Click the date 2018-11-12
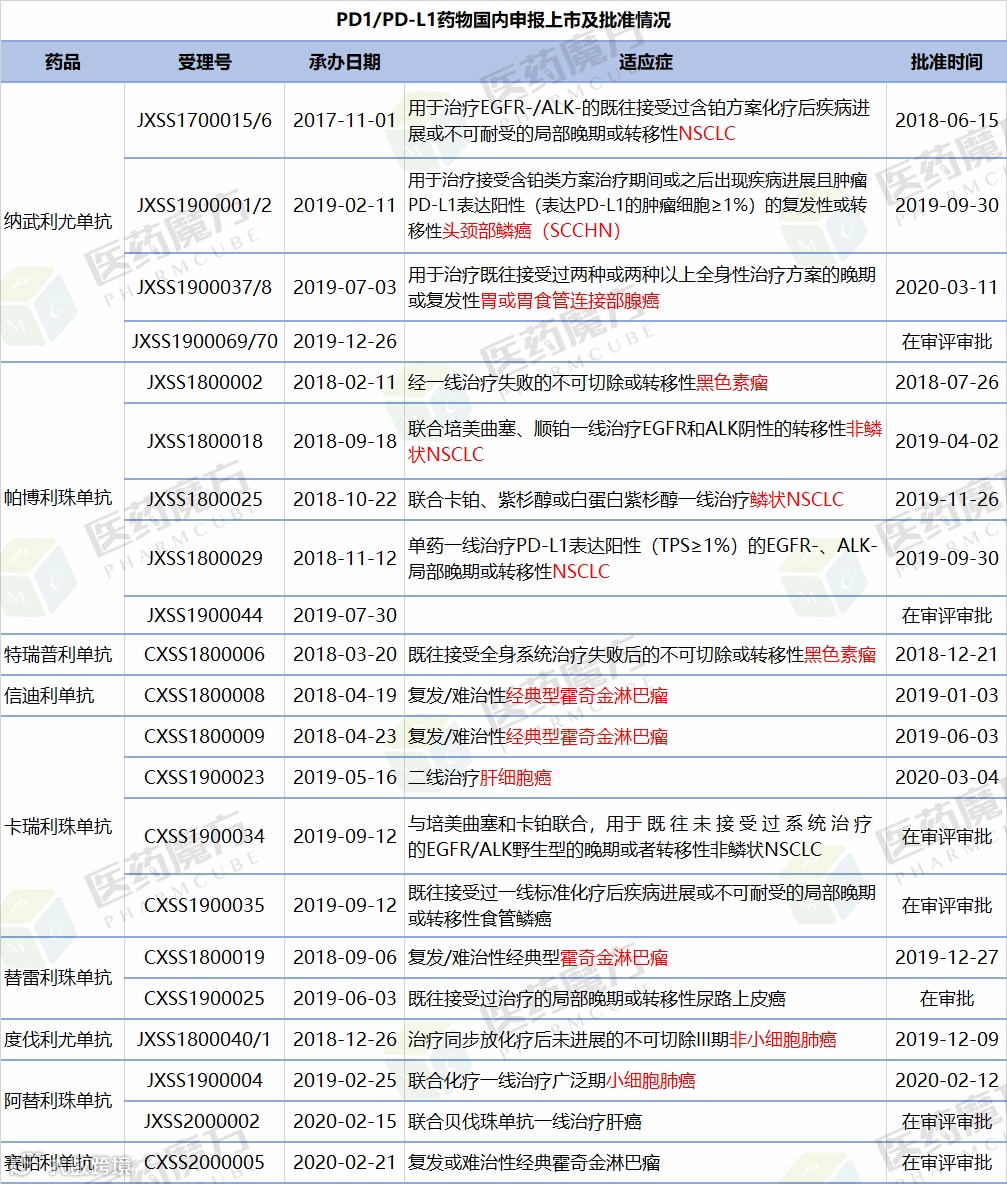The width and height of the screenshot is (1007, 1184). point(345,558)
